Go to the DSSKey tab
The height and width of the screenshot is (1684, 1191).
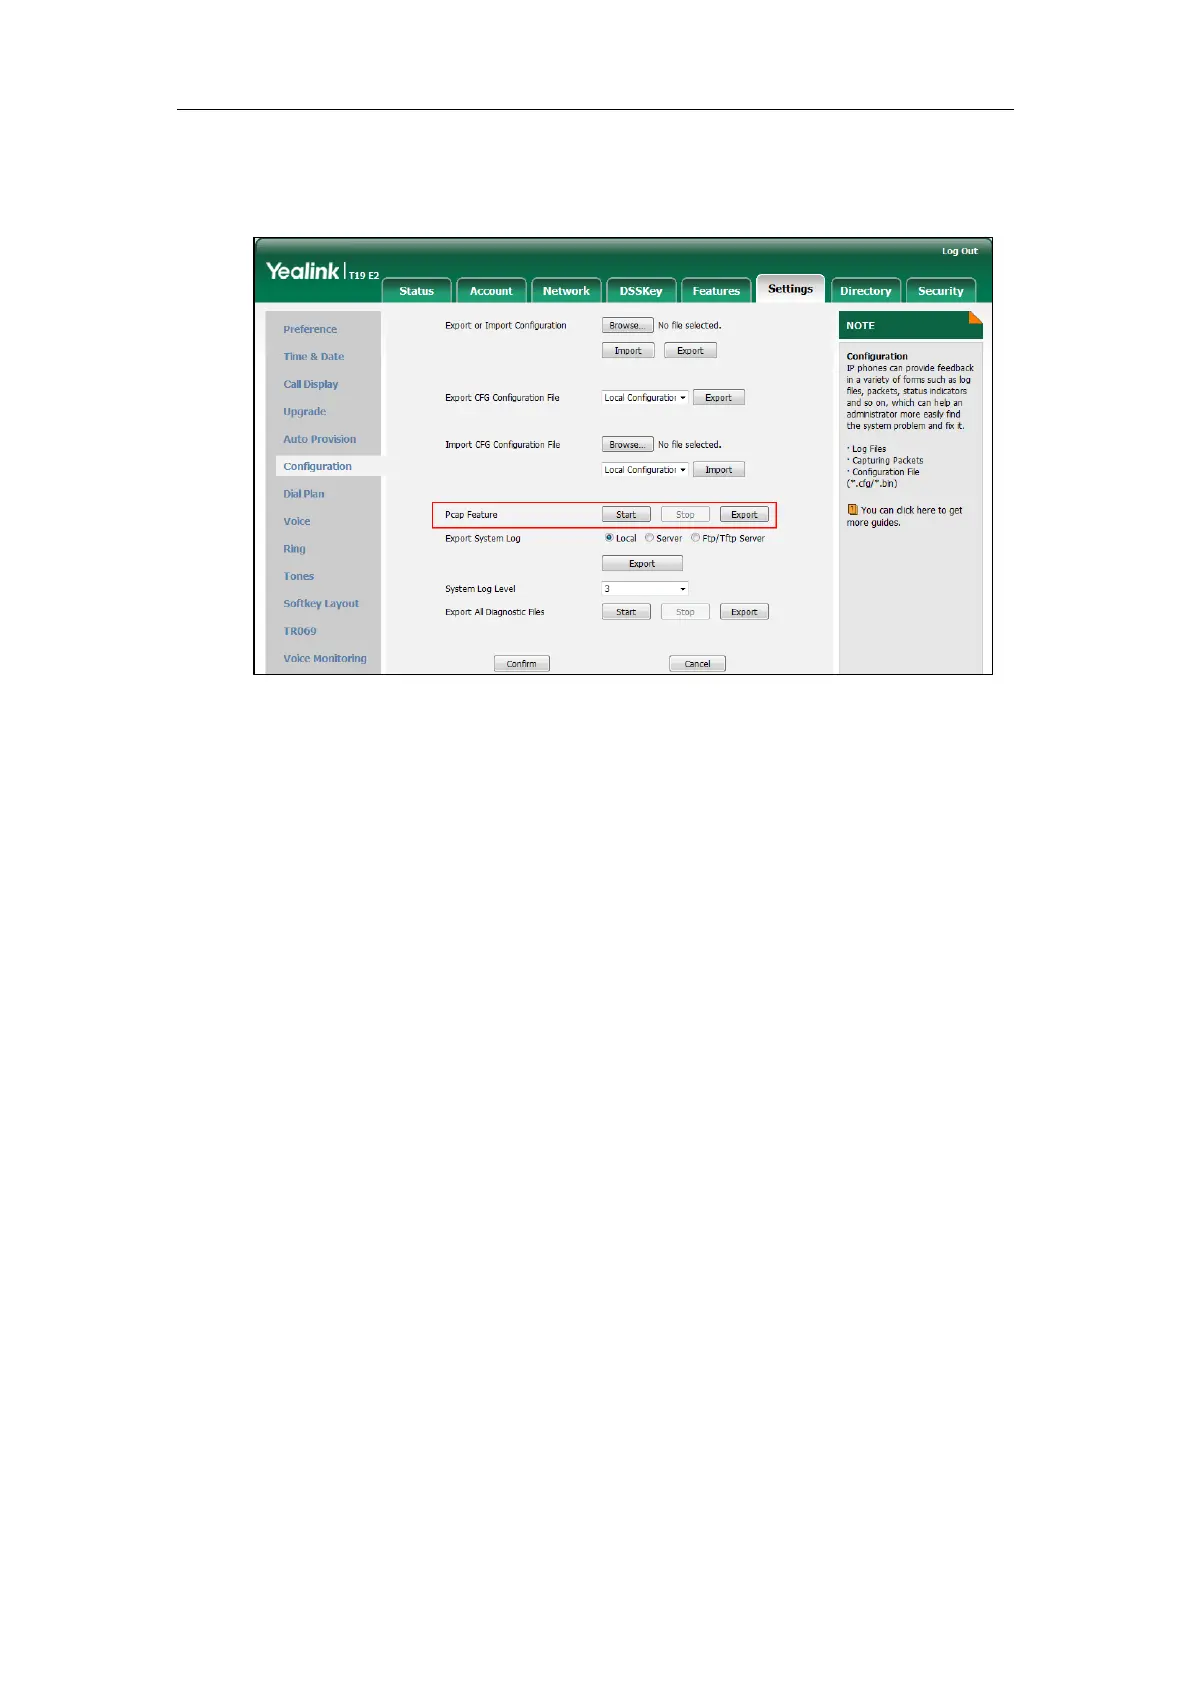pos(641,291)
